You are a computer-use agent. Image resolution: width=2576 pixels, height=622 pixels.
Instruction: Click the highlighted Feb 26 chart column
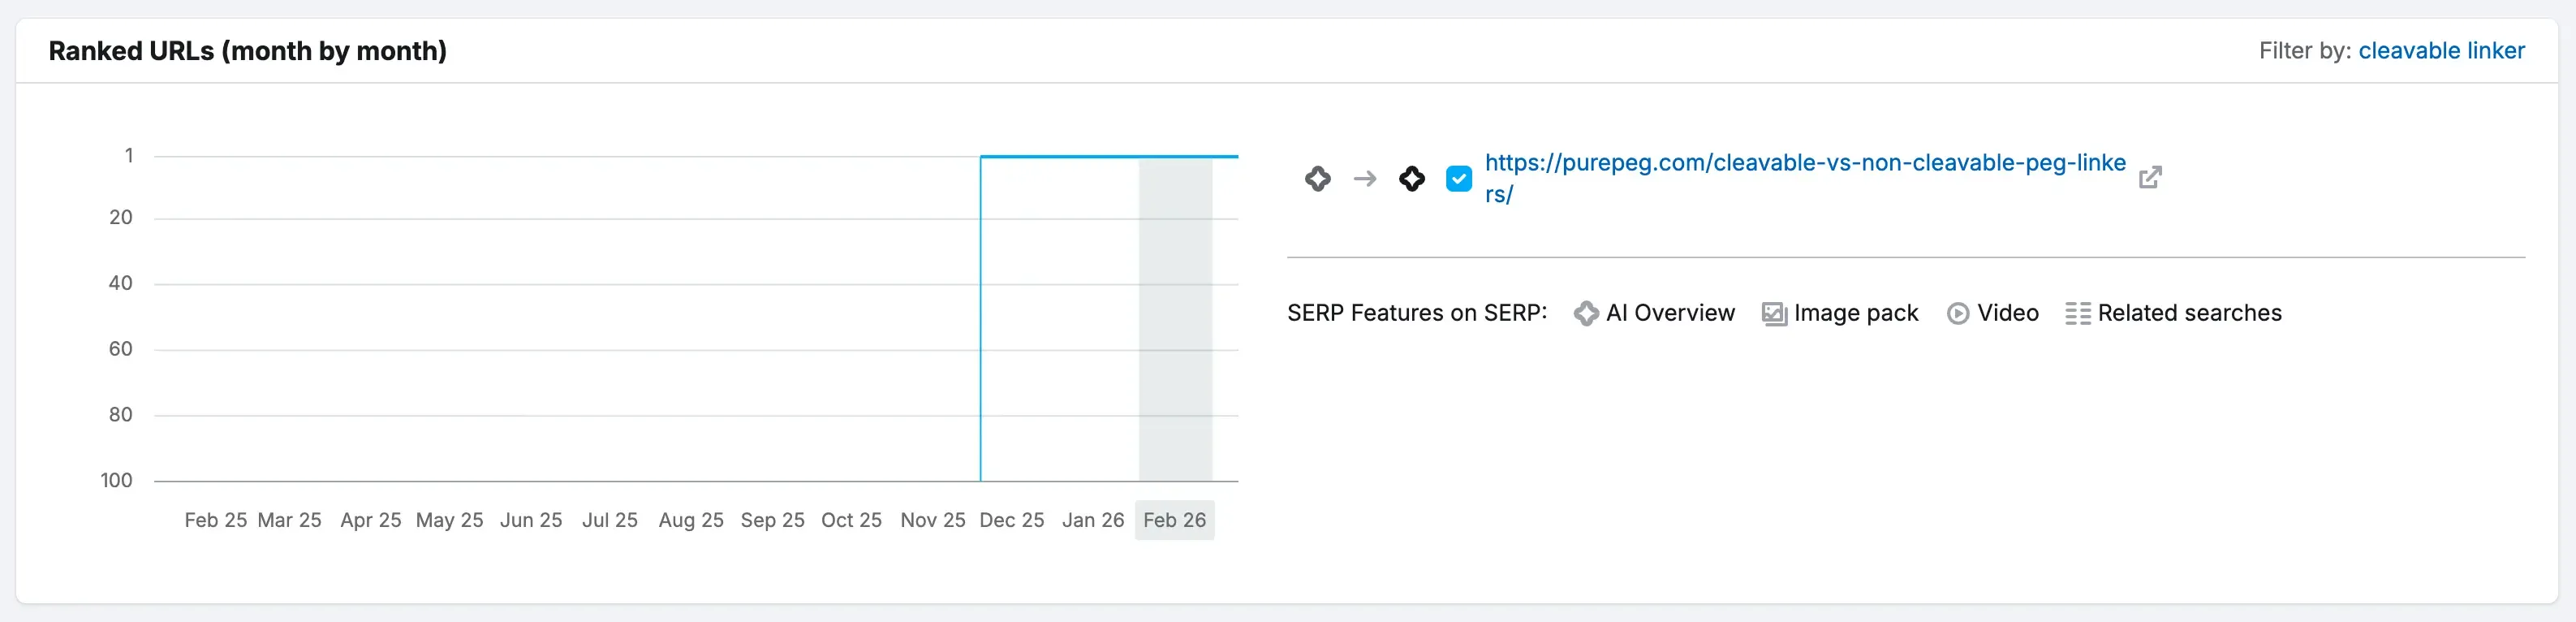pos(1175,320)
